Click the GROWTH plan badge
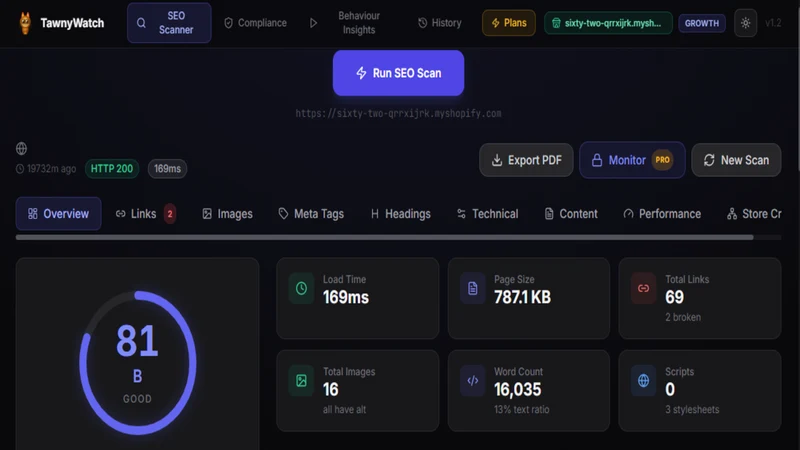Viewport: 800px width, 450px height. click(702, 23)
